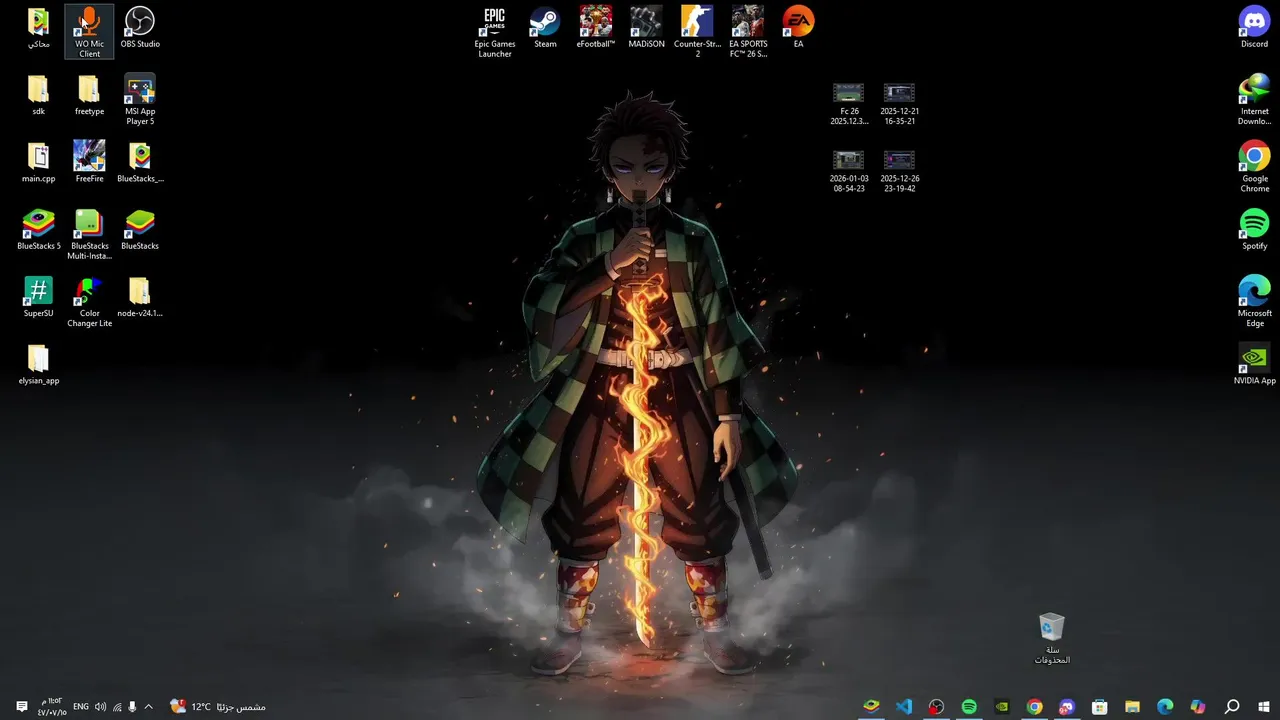Select the 2026-01-03 08-54-23 video file

849,171
